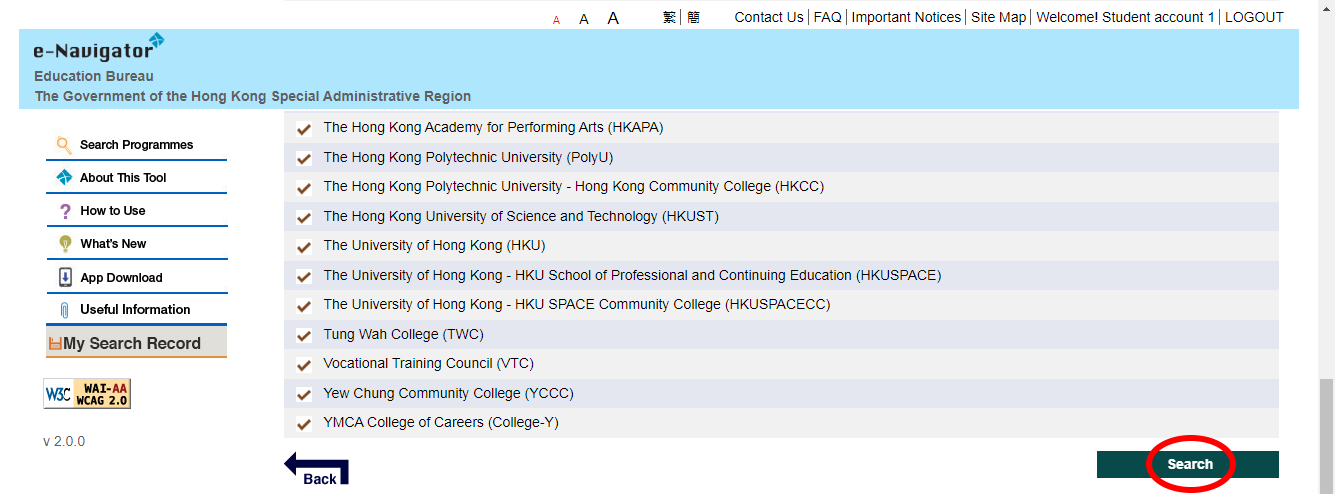Uncheck Vocational Training Council (VTC)
The image size is (1335, 494).
point(304,364)
